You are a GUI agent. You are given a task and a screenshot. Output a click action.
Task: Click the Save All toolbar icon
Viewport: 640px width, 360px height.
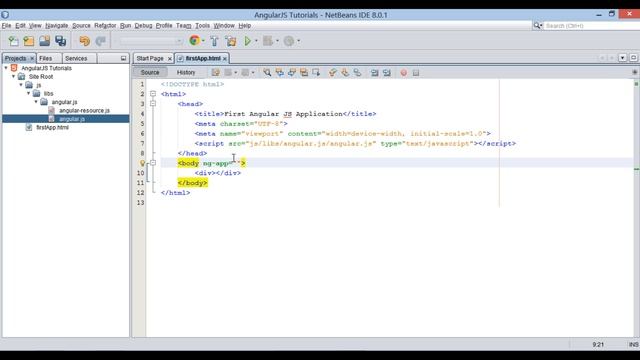(60, 41)
